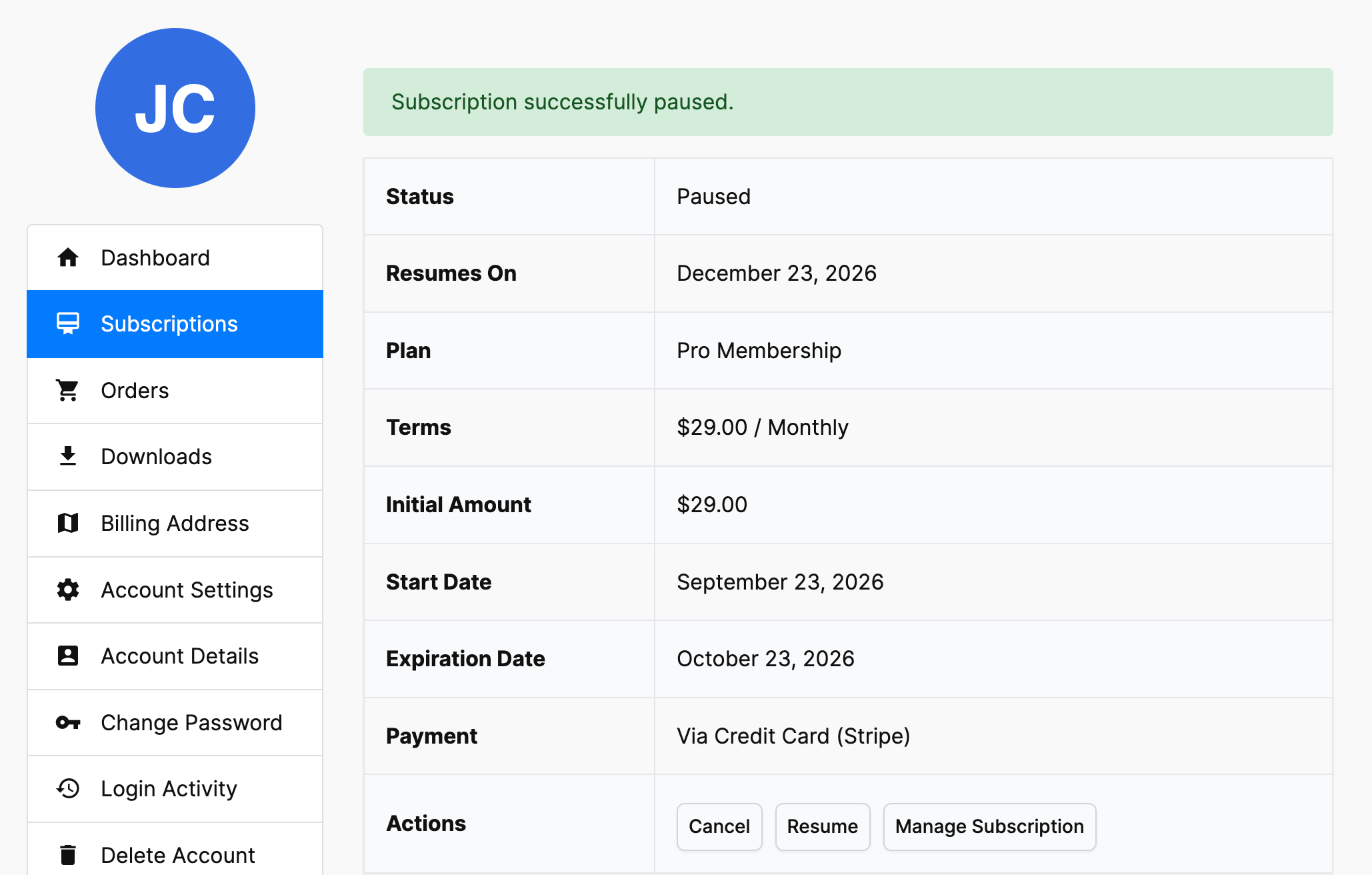Screen dimensions: 1372x875
Task: Click the Downloads arrow icon
Action: [68, 457]
